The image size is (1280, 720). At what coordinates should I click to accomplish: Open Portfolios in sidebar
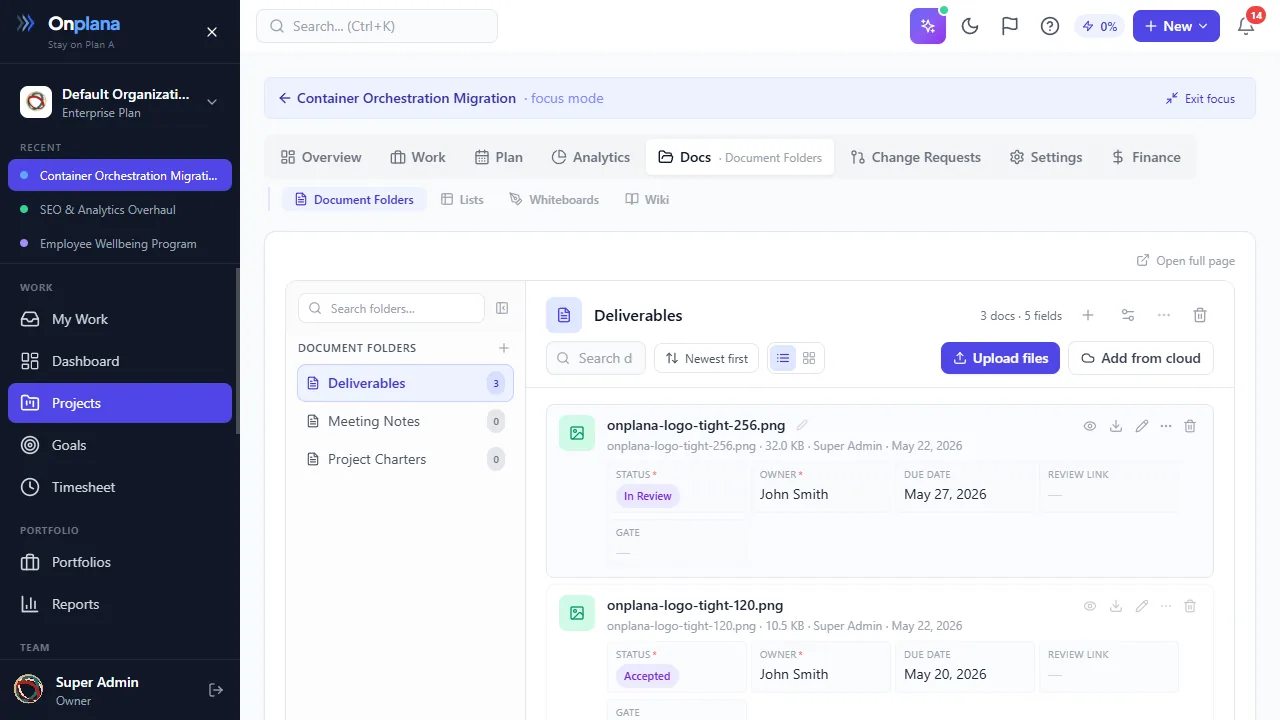click(x=120, y=562)
